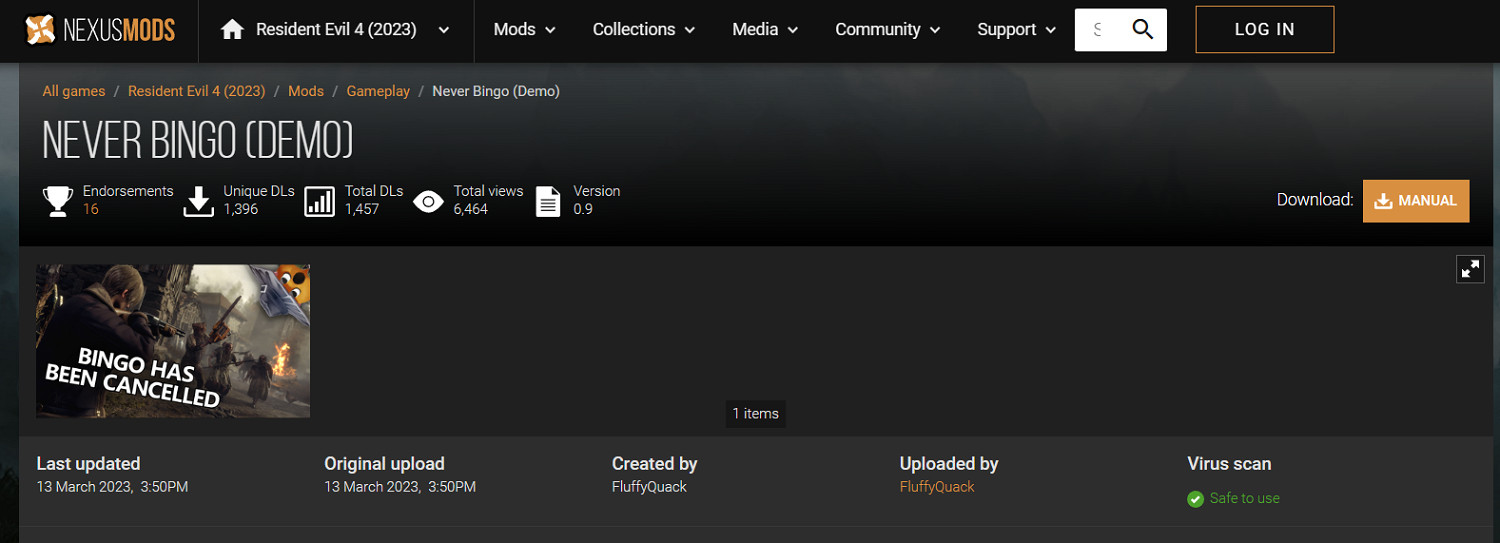Click the green Safe to use checkmark
Image resolution: width=1500 pixels, height=543 pixels.
coord(1195,499)
